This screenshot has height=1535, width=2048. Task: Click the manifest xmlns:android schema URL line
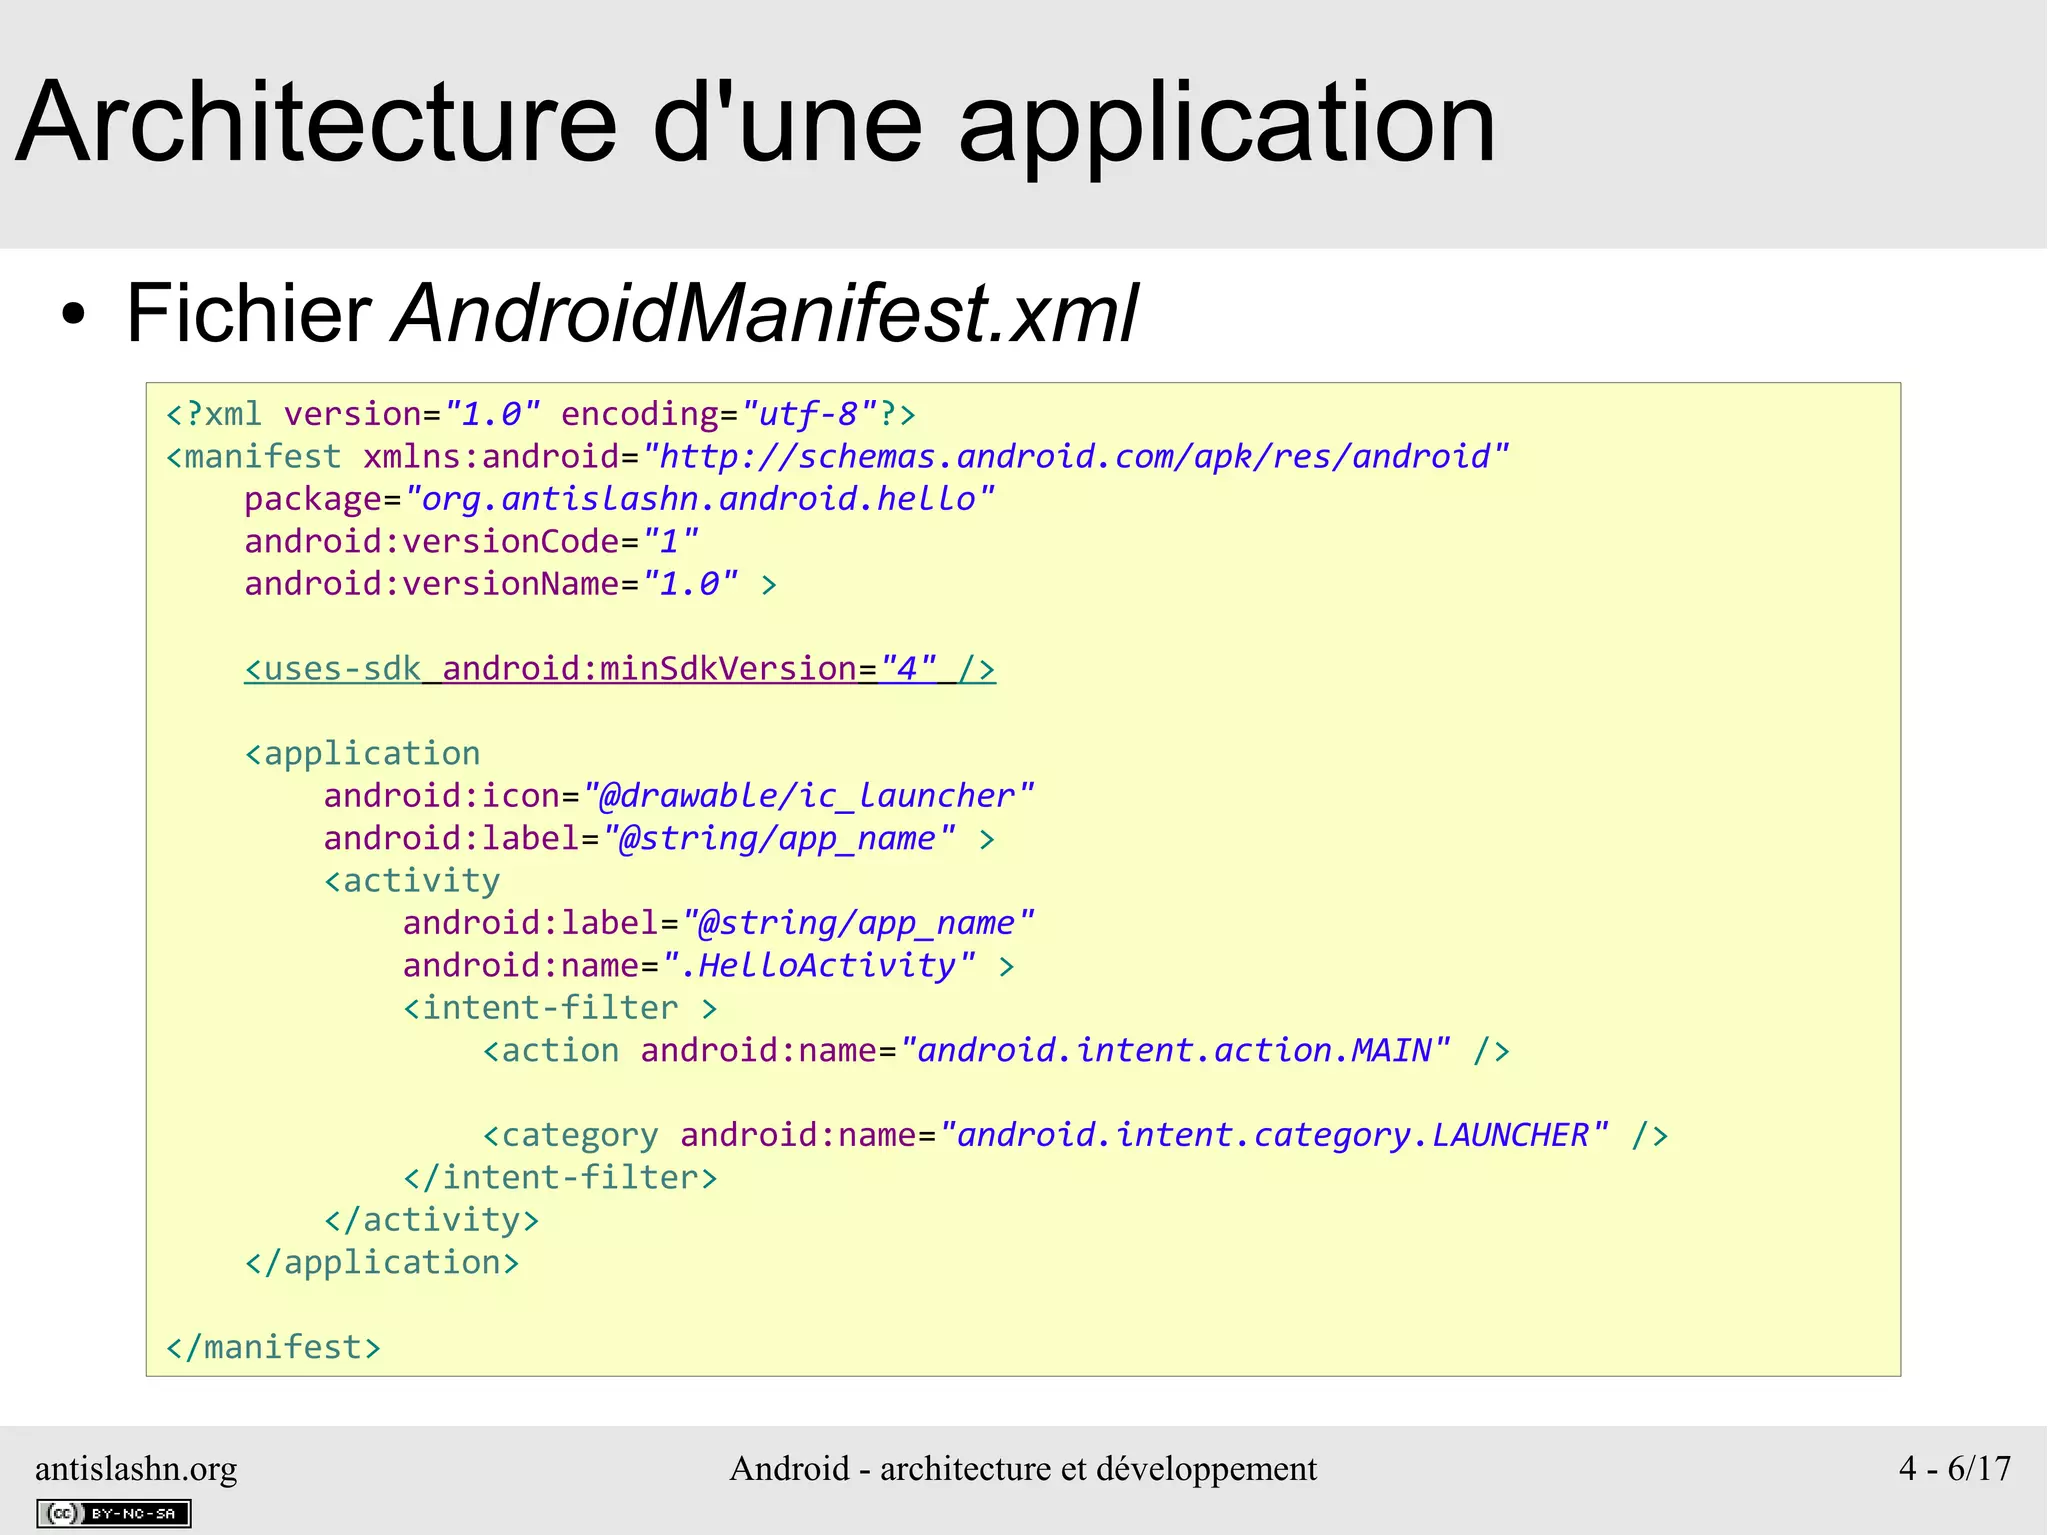[x=838, y=457]
